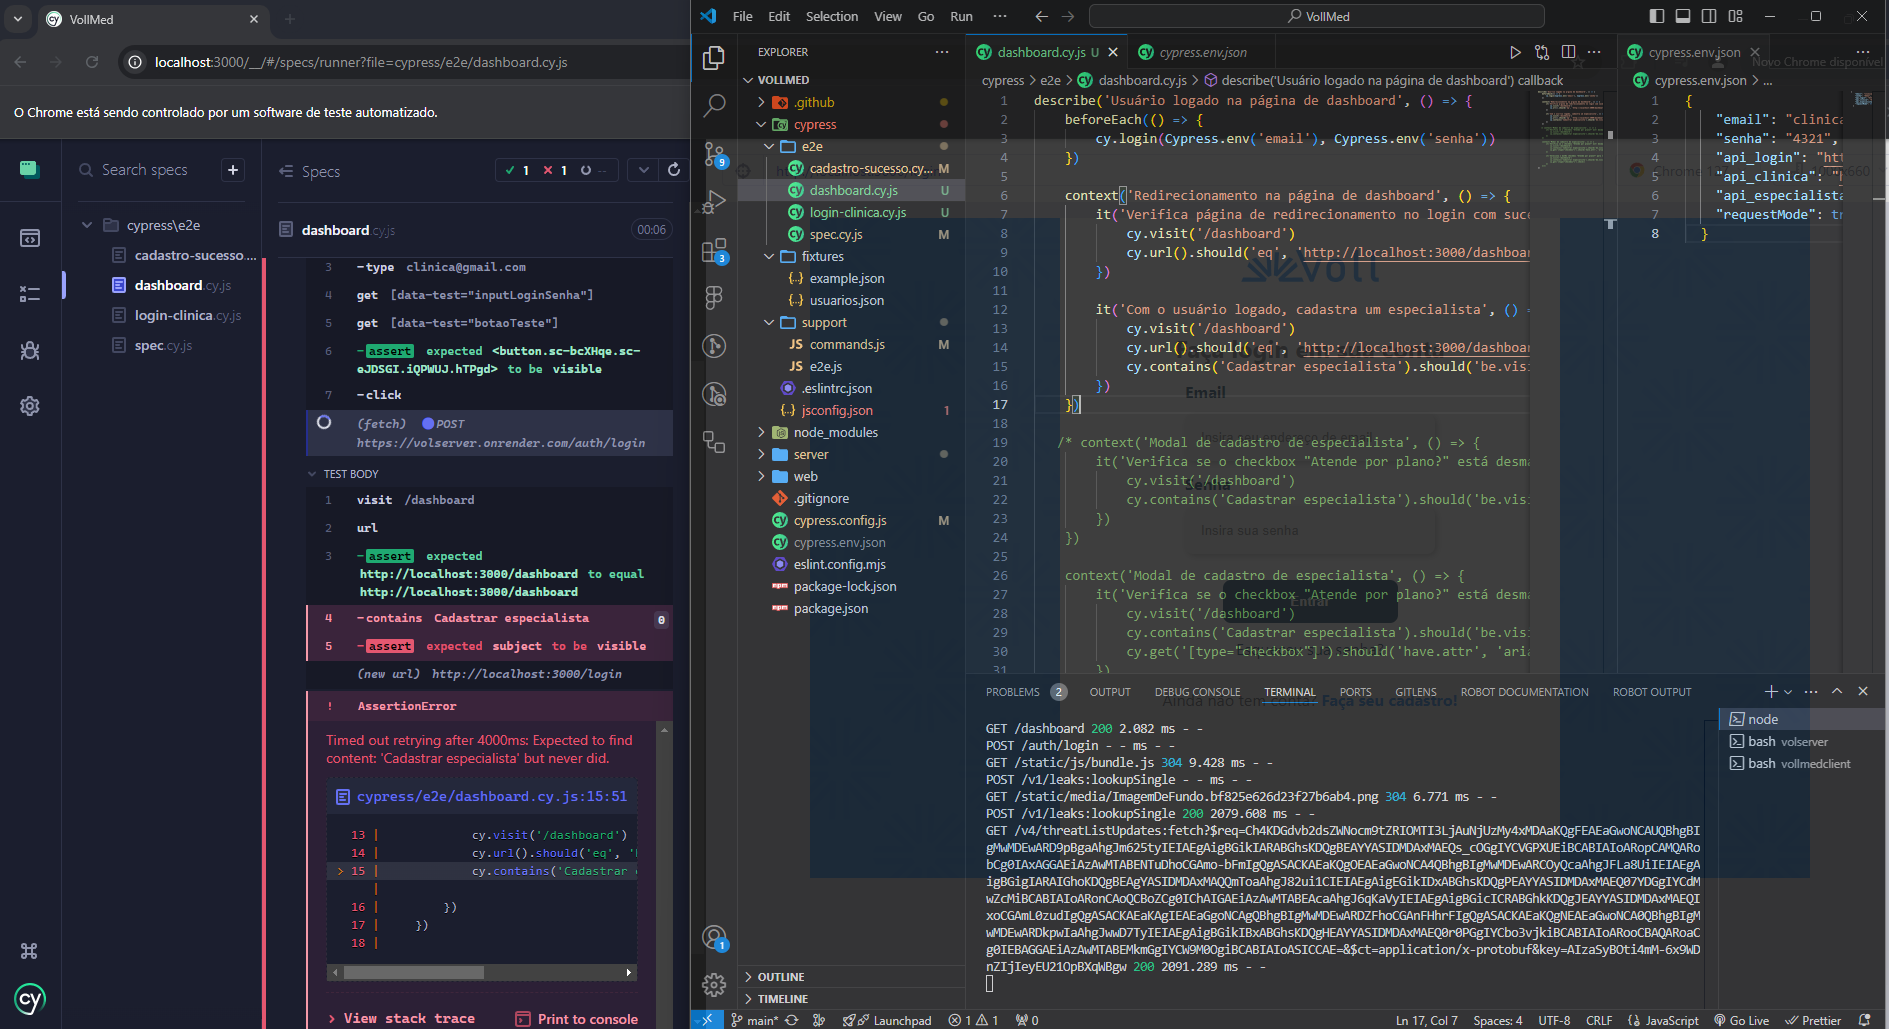Open the Cypress run options dropdown chevron

[644, 170]
